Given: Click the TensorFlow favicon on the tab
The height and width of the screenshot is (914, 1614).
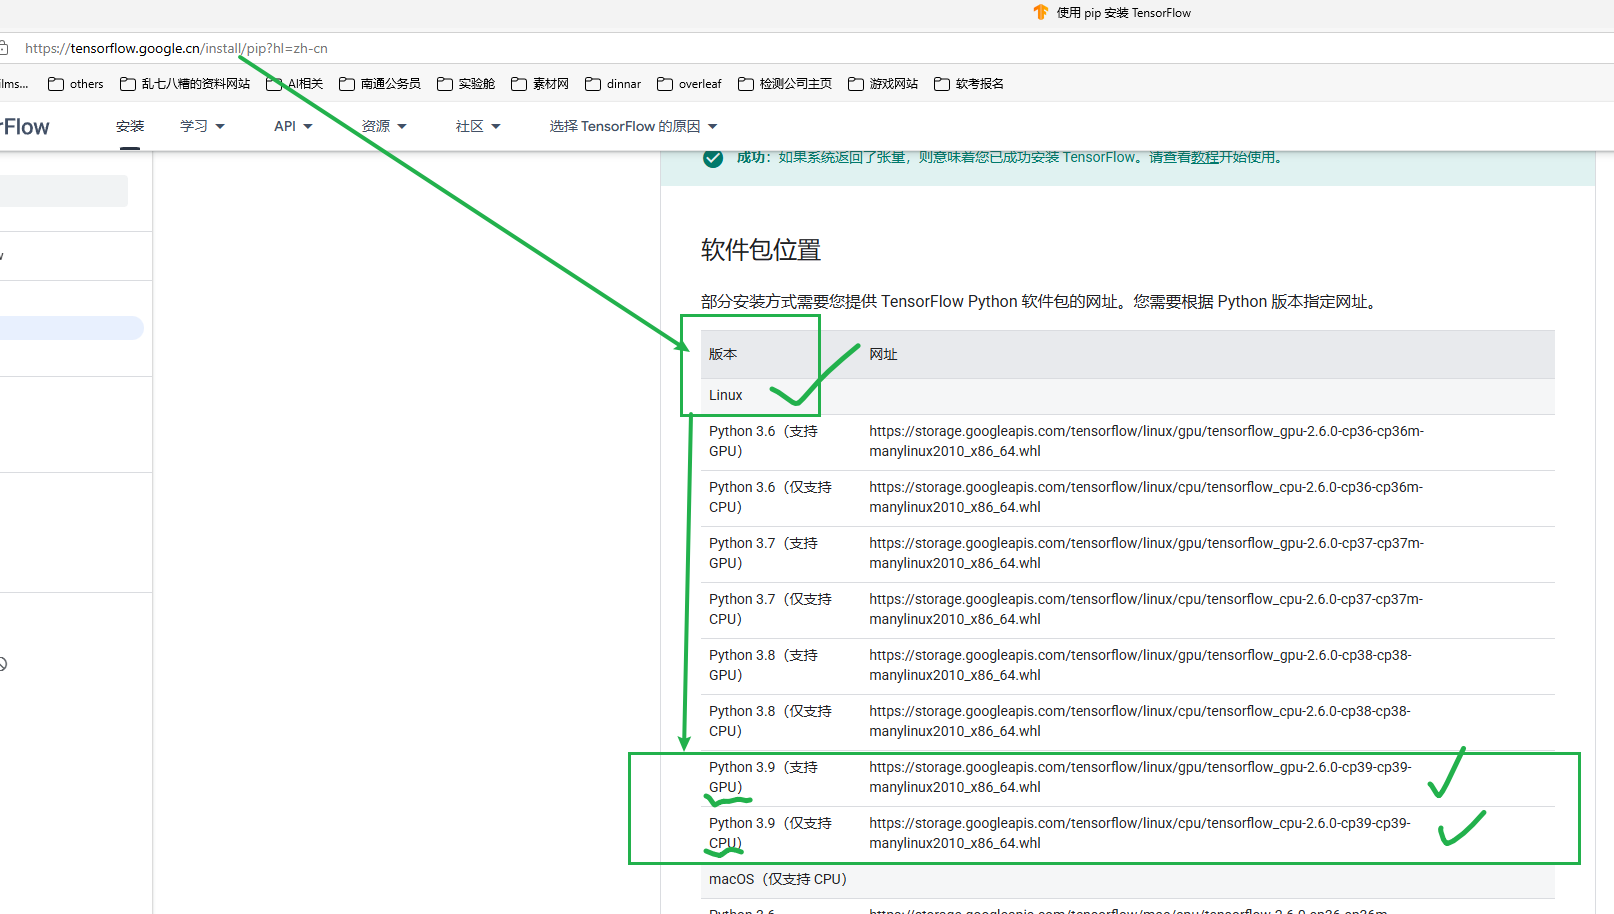Looking at the screenshot, I should click(1041, 12).
